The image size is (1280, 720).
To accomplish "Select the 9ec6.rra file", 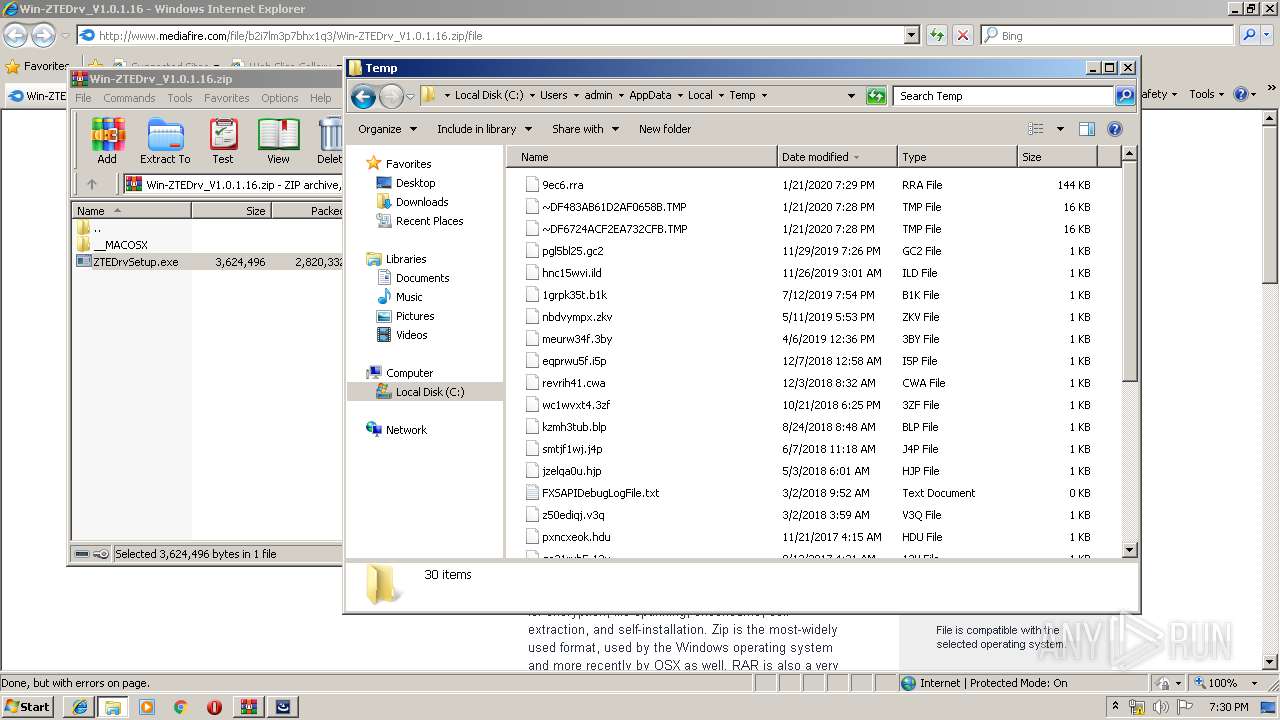I will 562,185.
